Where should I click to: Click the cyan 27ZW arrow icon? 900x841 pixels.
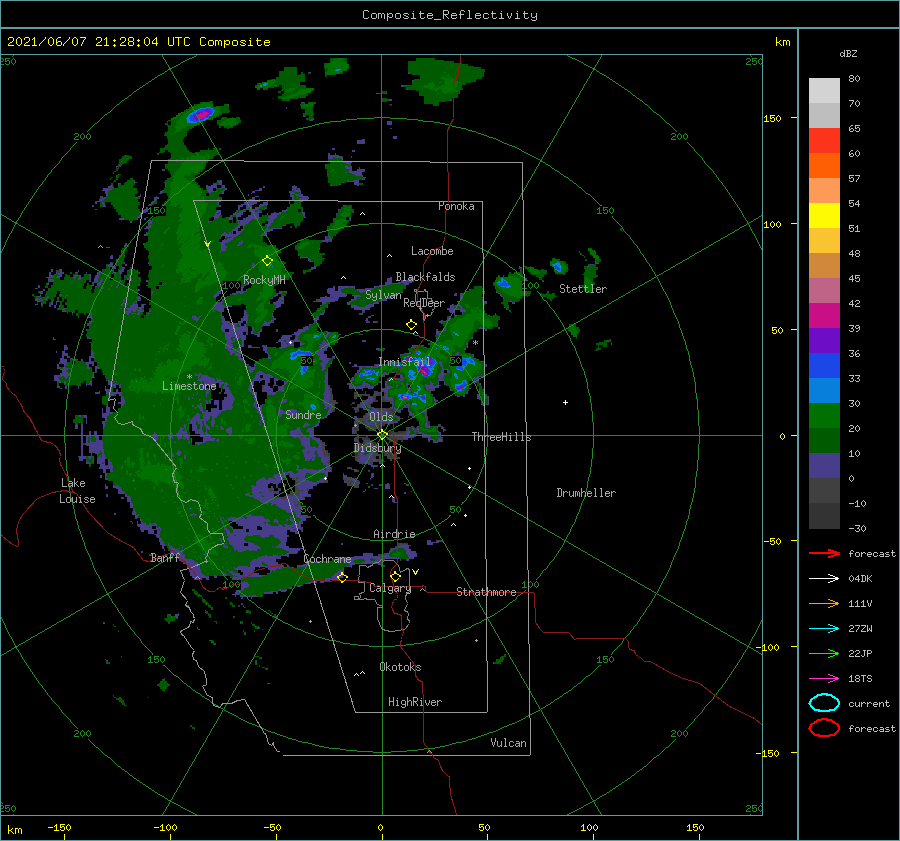(x=824, y=628)
